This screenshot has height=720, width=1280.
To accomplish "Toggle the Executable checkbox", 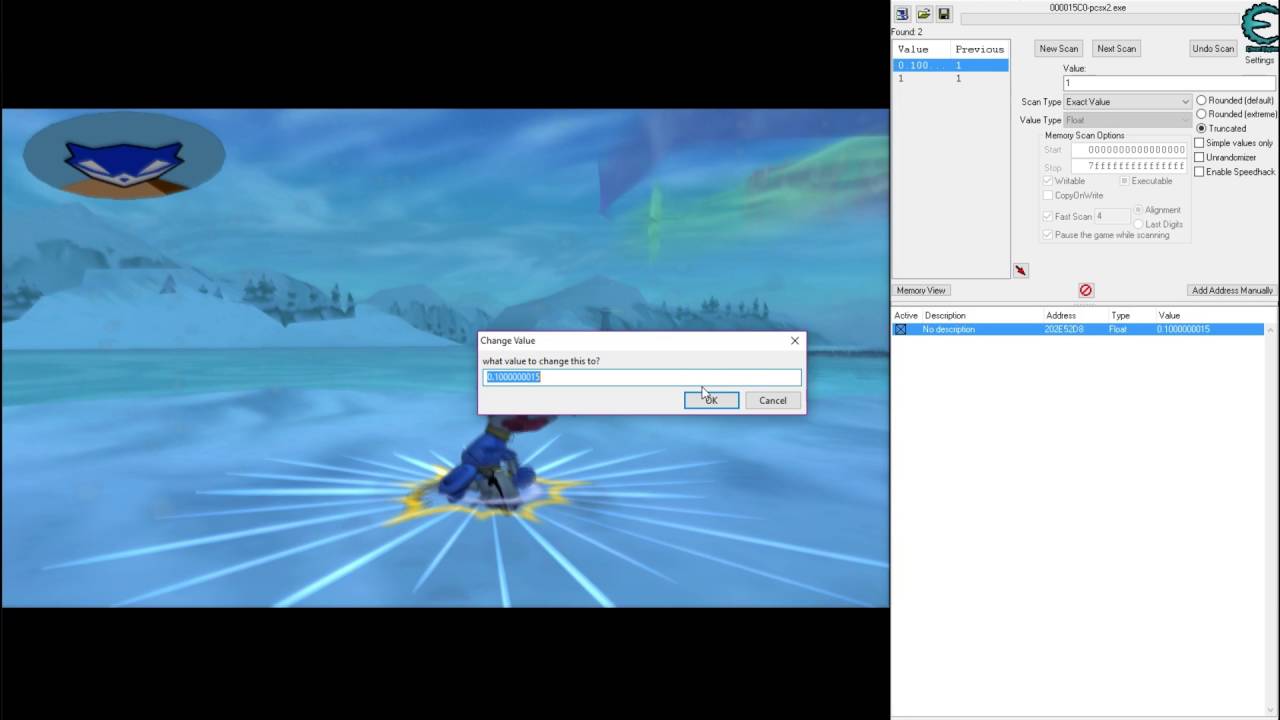I will (1125, 181).
